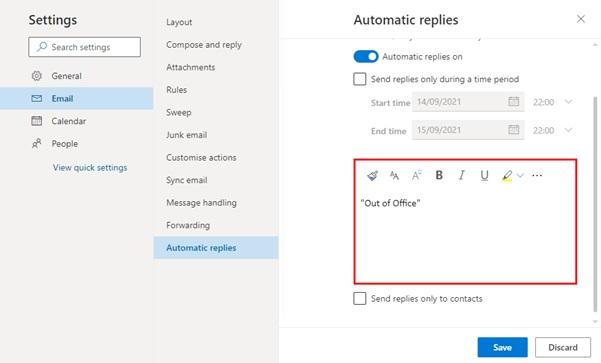
Task: Discard the automatic reply changes
Action: click(563, 347)
